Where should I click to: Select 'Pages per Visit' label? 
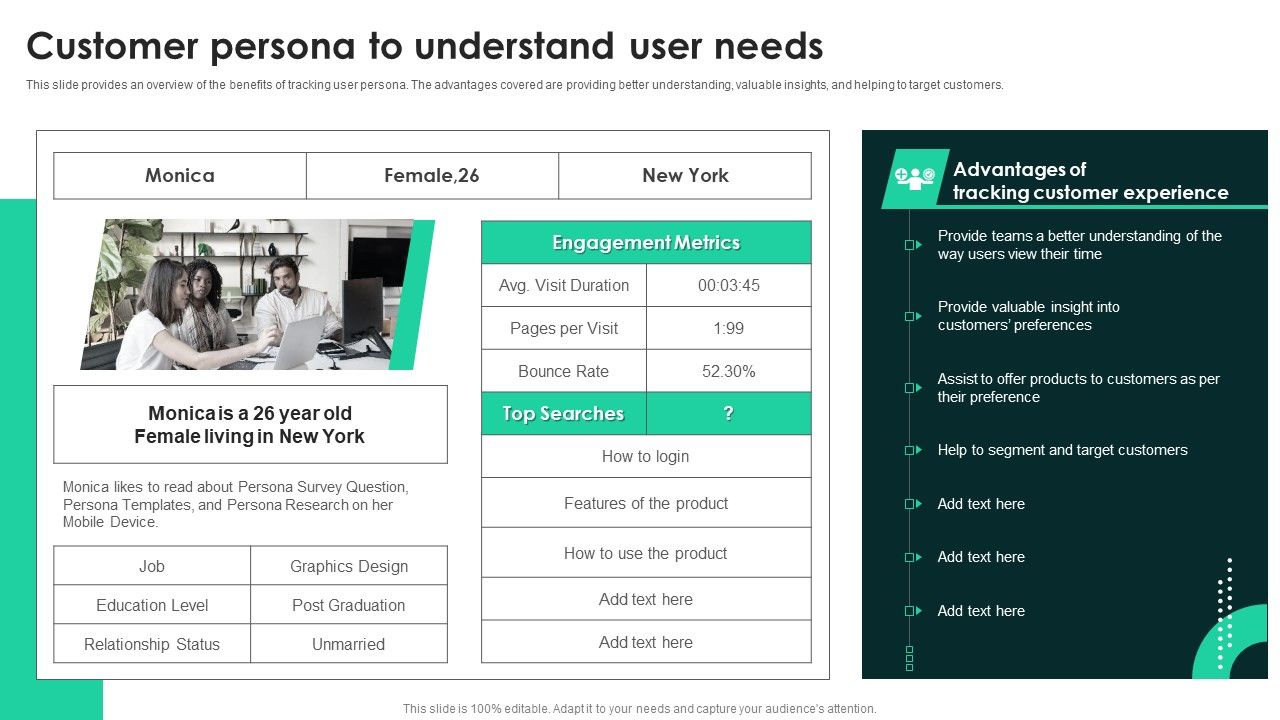564,328
